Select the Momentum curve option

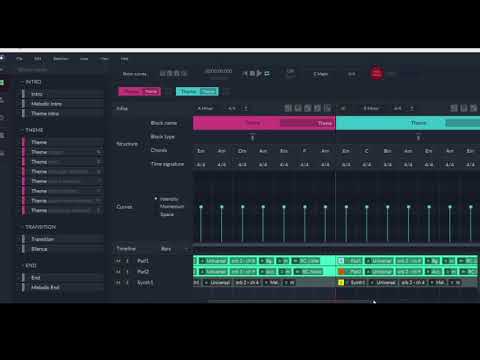(172, 207)
